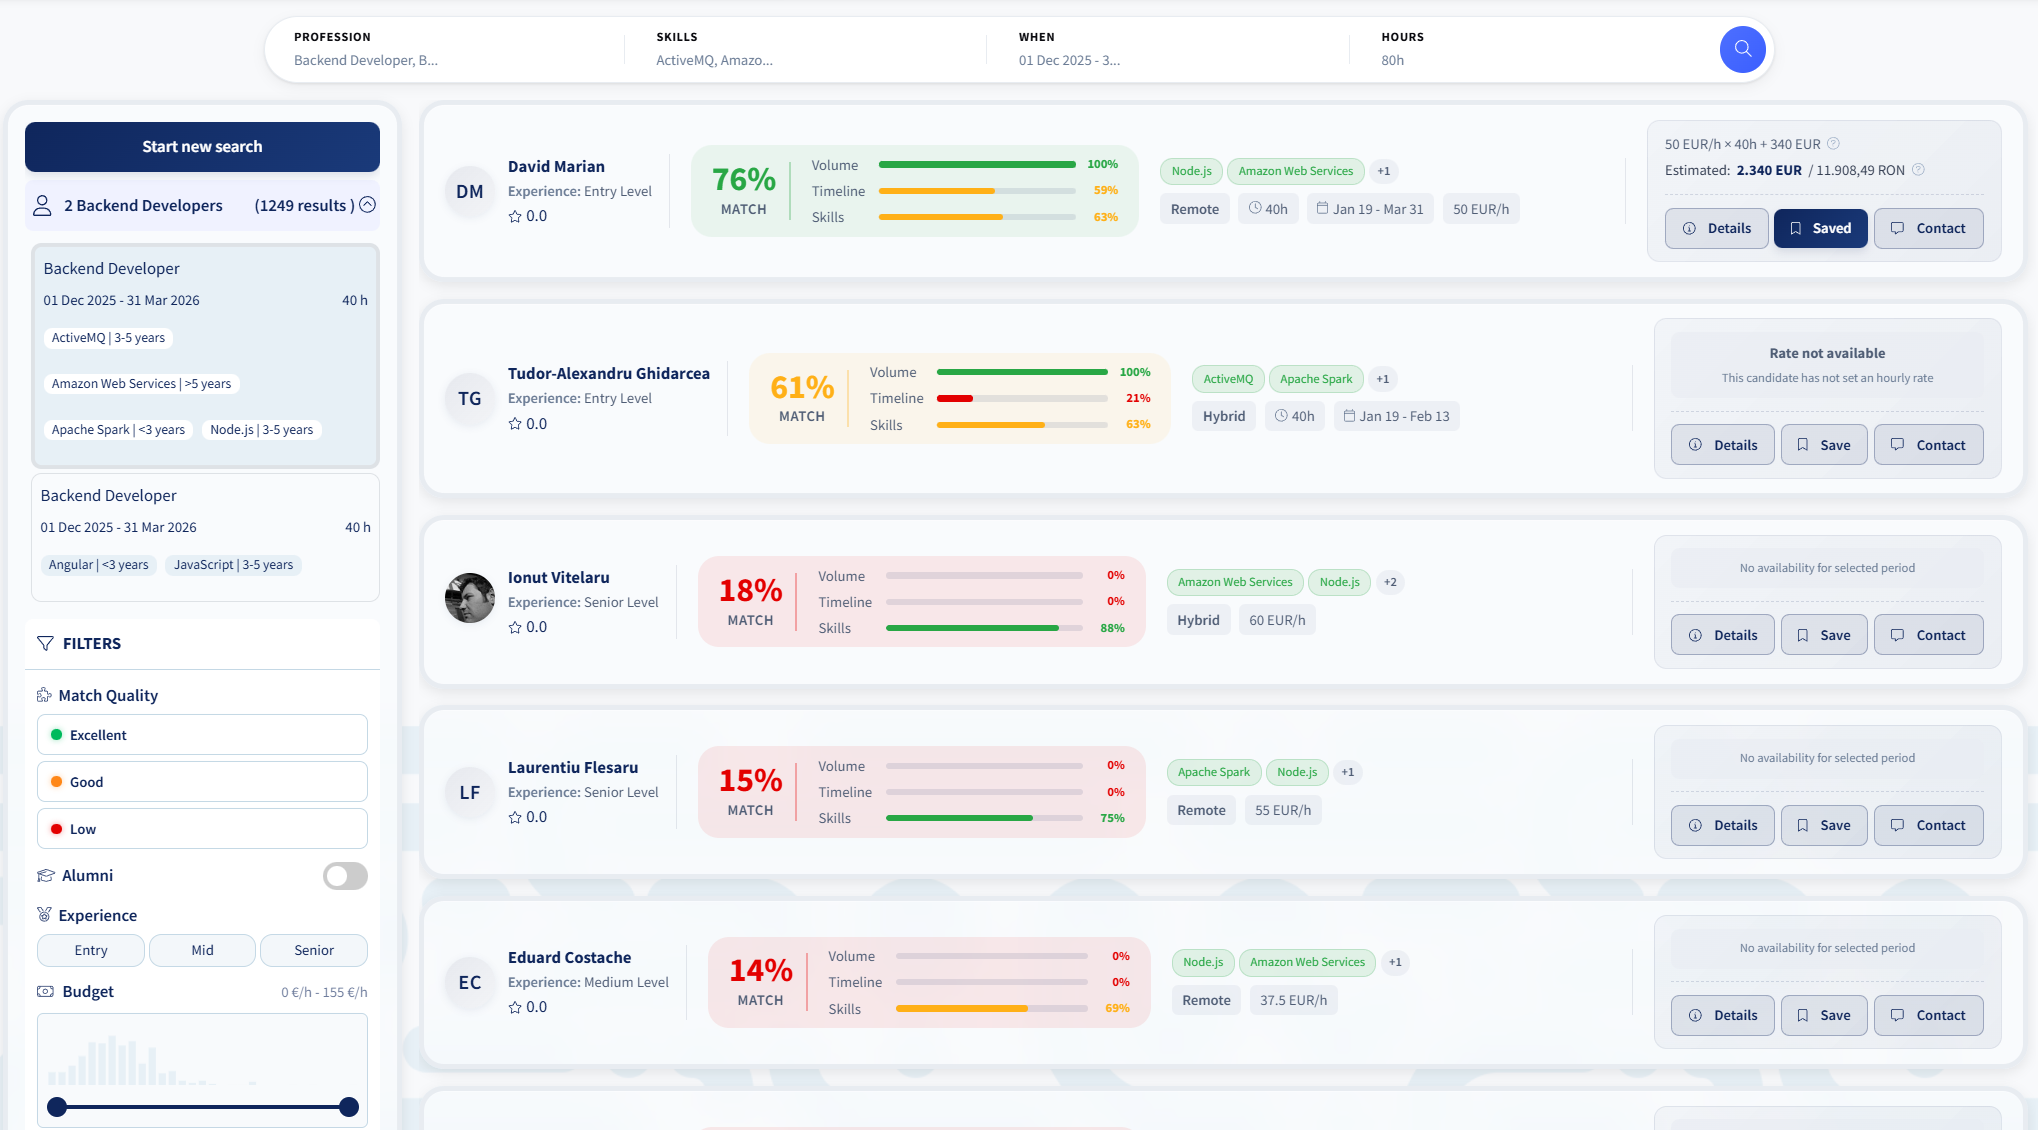The height and width of the screenshot is (1130, 2038).
Task: Click the right handle of Budget slider
Action: (349, 1107)
